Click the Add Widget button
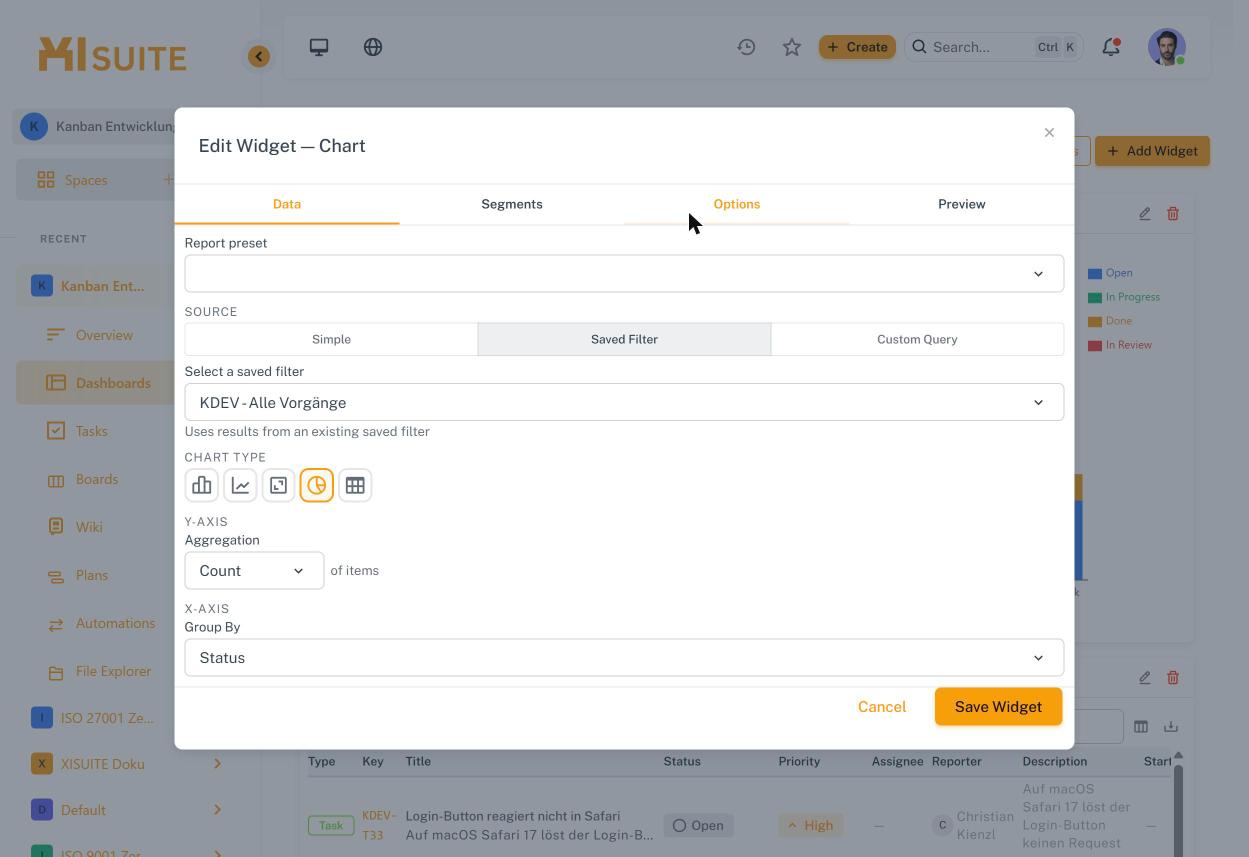This screenshot has height=857, width=1249. point(1152,151)
